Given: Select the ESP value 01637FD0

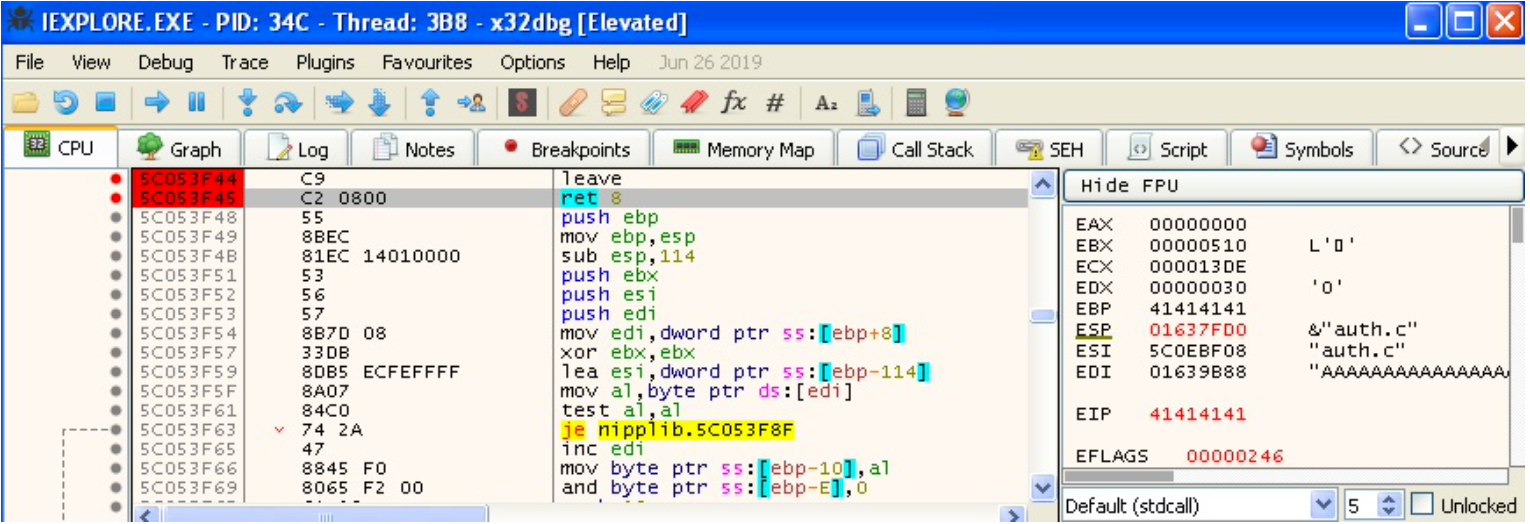Looking at the screenshot, I should pyautogui.click(x=1183, y=330).
